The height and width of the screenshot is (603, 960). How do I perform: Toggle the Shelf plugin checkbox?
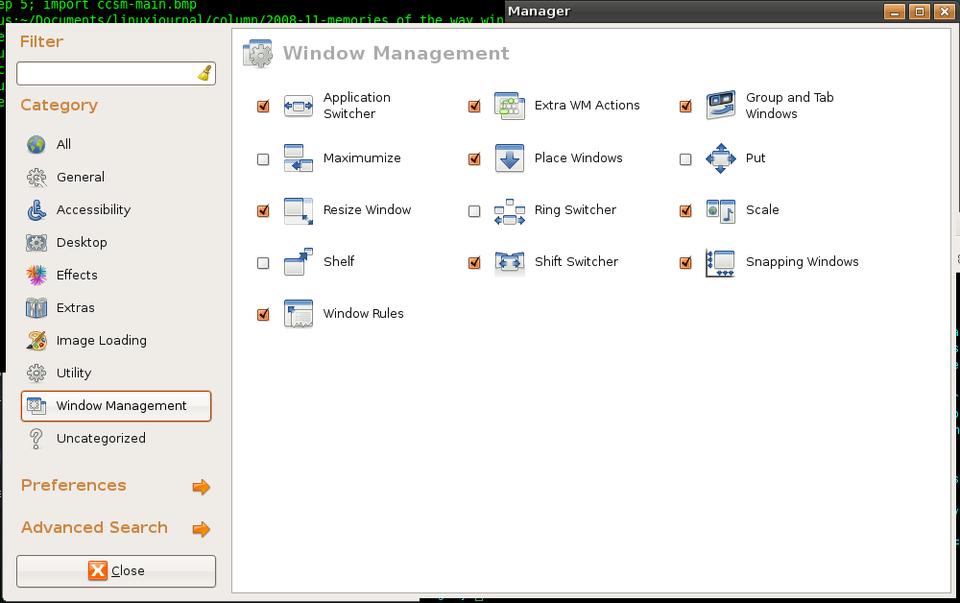coord(263,263)
